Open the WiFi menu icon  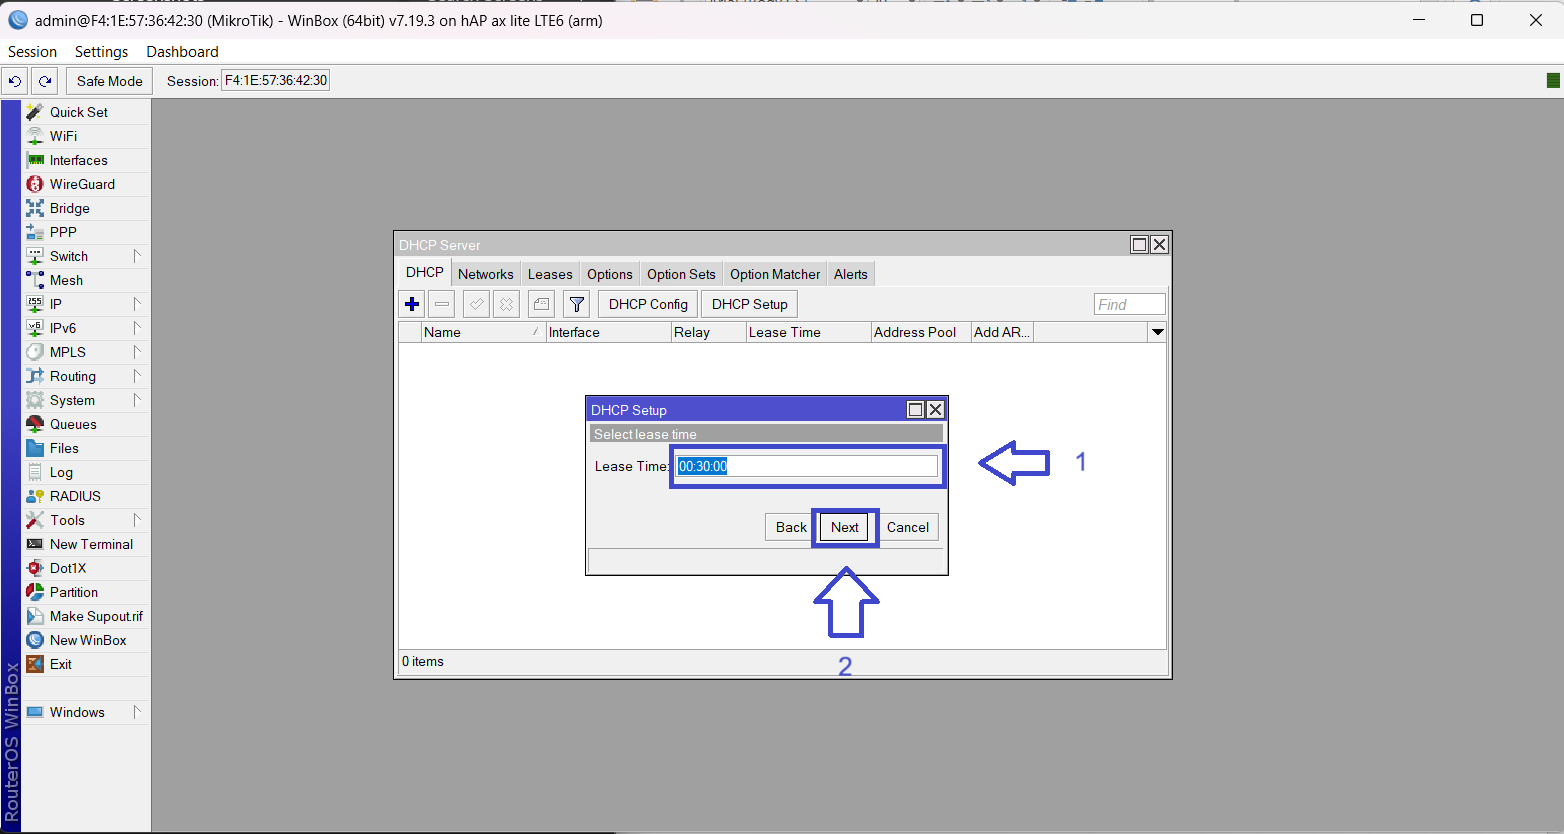pos(35,136)
